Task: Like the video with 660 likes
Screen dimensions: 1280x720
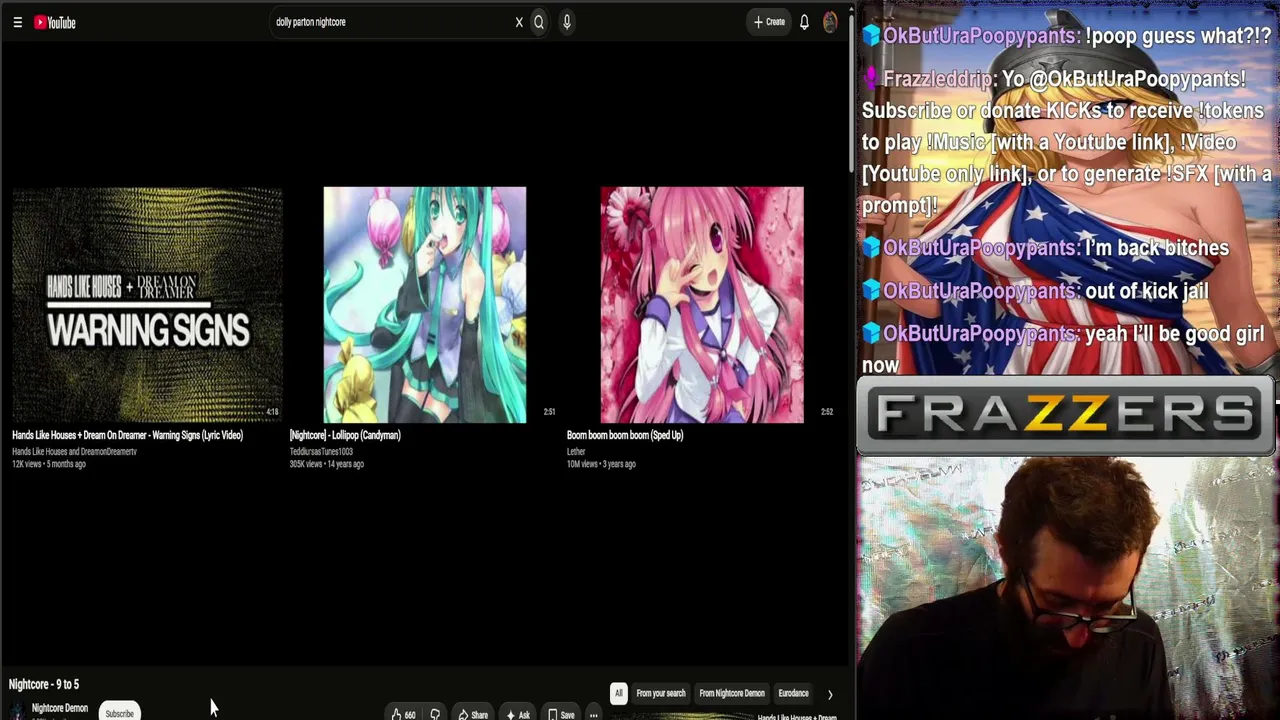Action: (404, 714)
